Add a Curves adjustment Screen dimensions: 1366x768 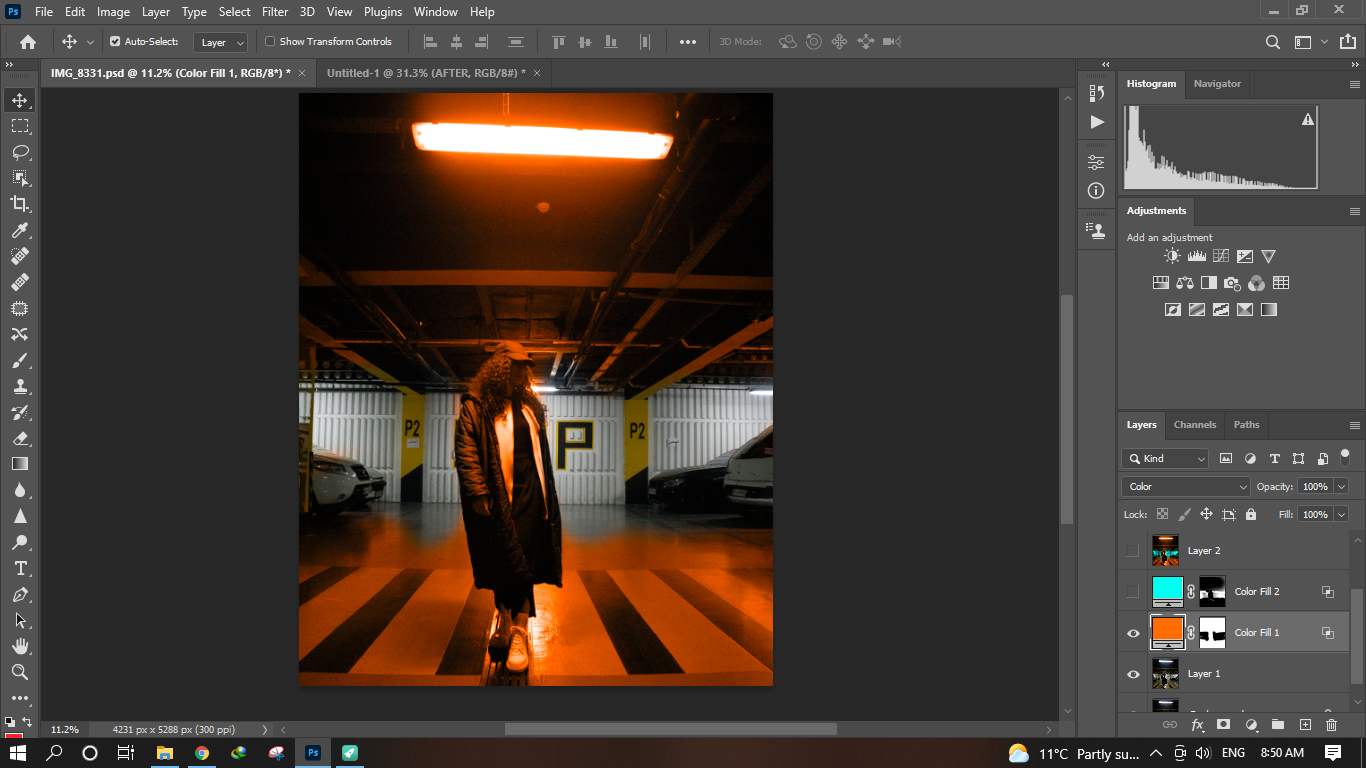[x=1220, y=256]
